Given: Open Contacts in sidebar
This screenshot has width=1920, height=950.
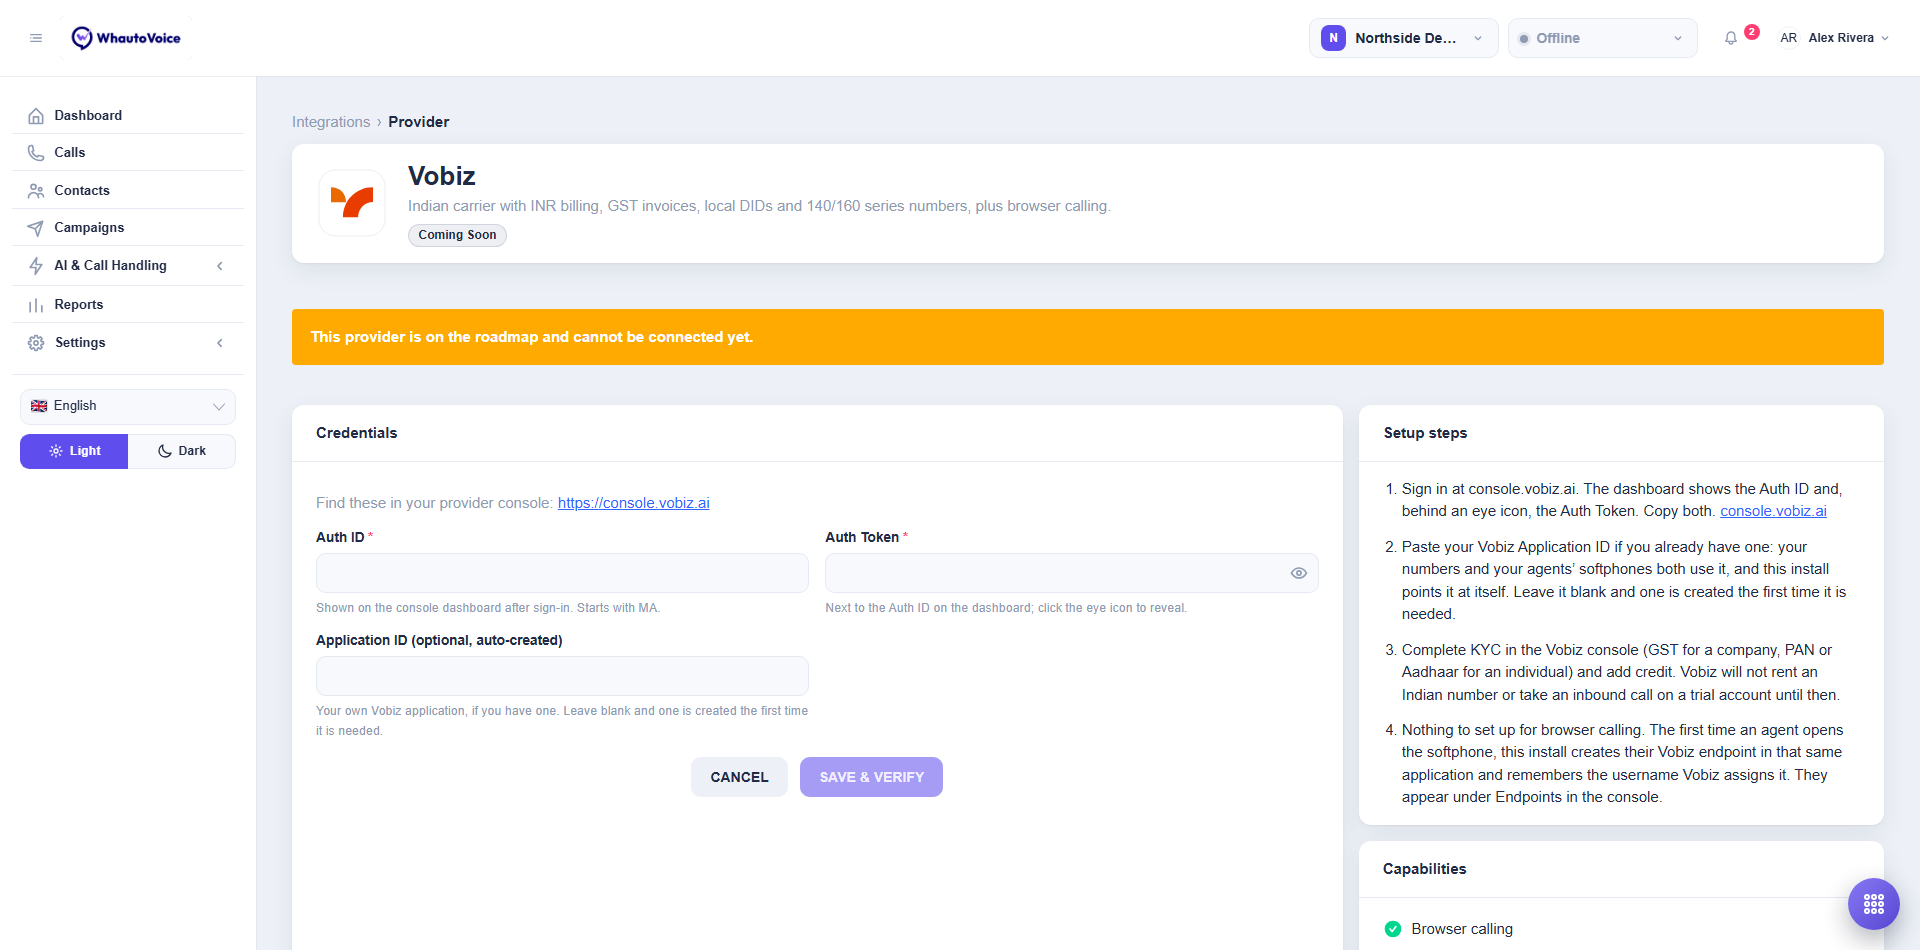Looking at the screenshot, I should [x=128, y=191].
